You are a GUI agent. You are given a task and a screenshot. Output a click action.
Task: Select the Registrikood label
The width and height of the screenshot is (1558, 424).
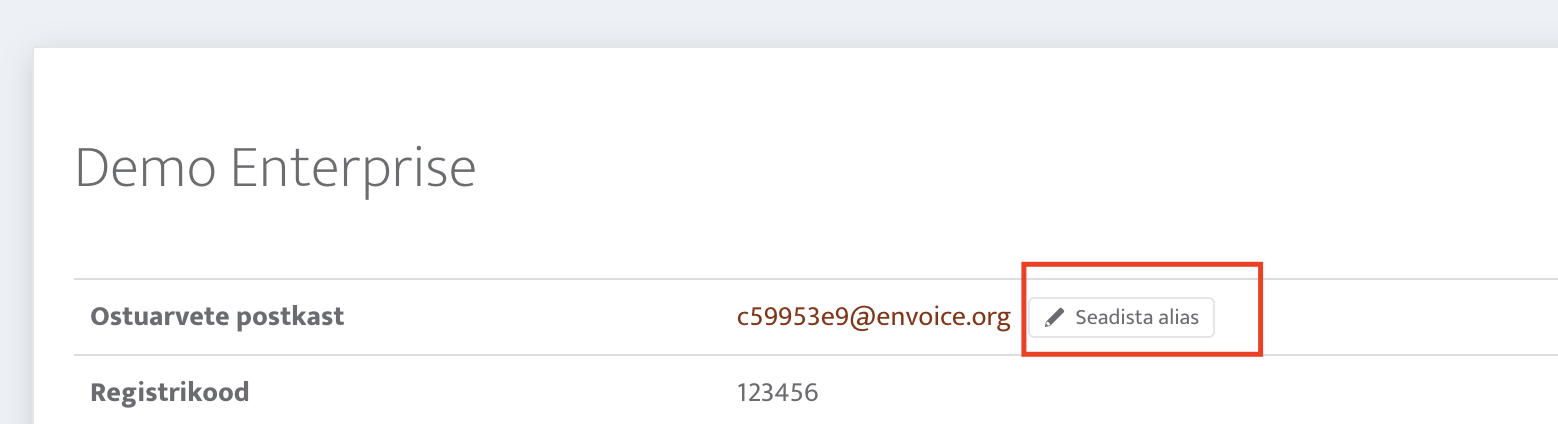[x=170, y=392]
